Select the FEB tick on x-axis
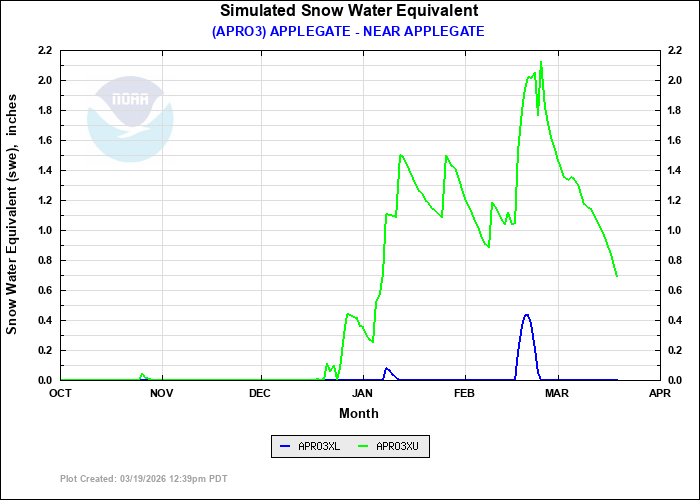The height and width of the screenshot is (500, 700). [x=464, y=392]
